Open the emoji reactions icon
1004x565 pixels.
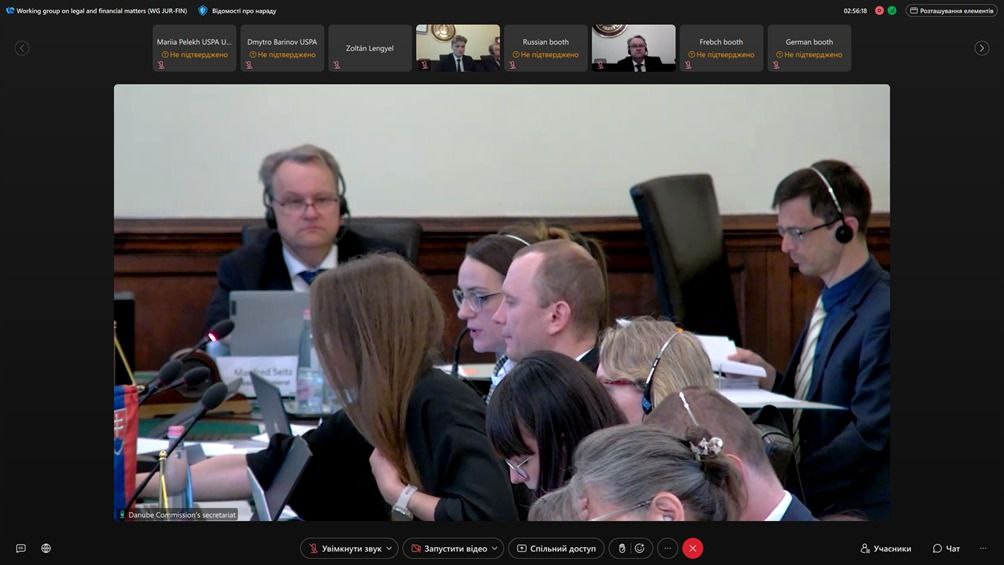pyautogui.click(x=640, y=548)
